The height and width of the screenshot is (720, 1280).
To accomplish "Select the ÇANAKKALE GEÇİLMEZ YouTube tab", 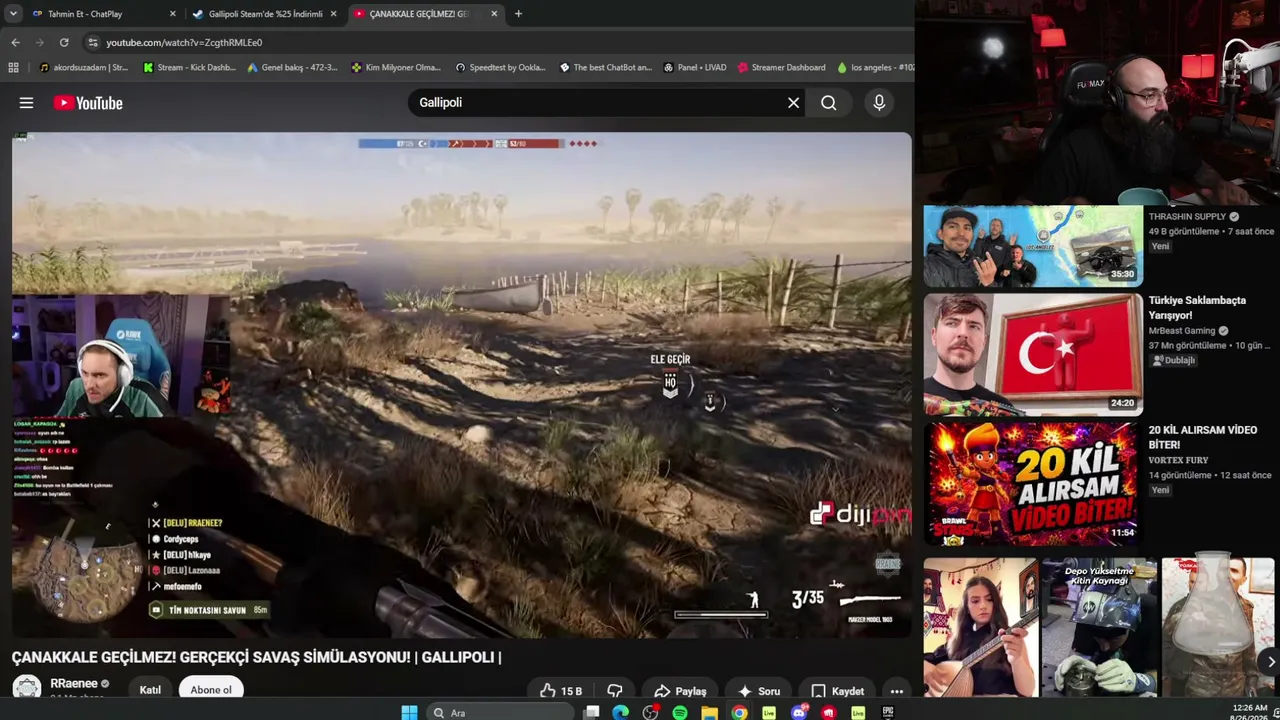I will pyautogui.click(x=426, y=14).
